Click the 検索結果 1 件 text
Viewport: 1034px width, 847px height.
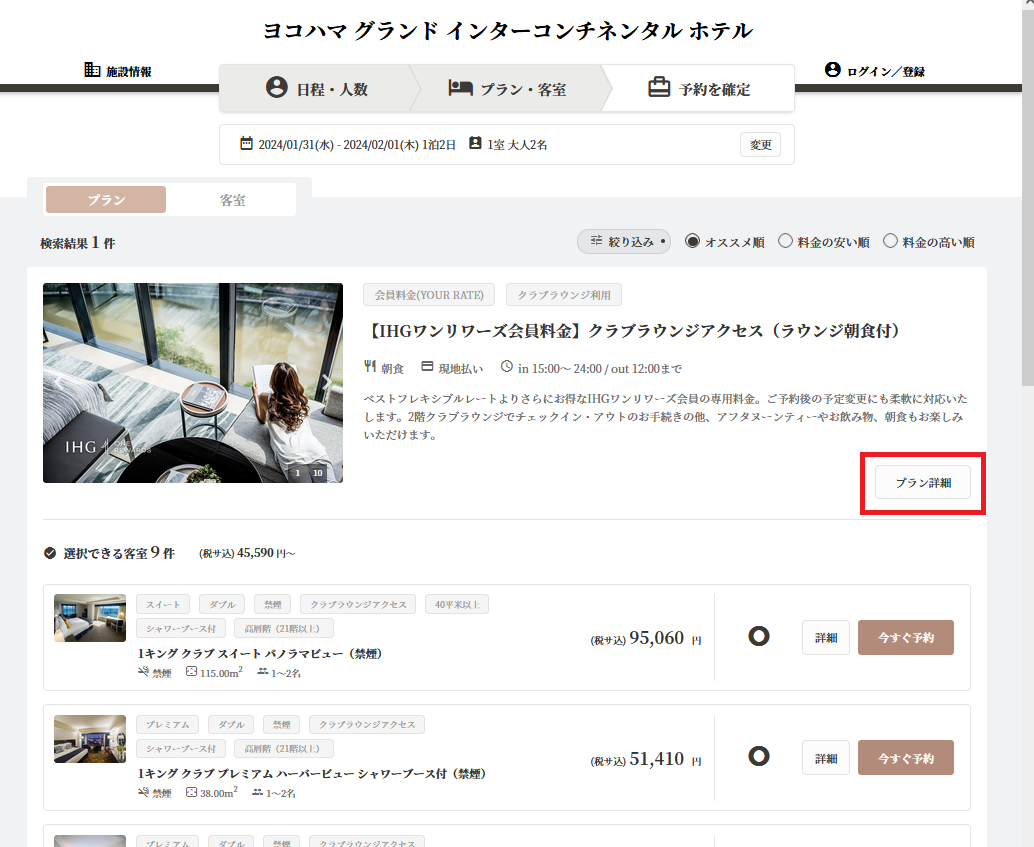point(78,243)
